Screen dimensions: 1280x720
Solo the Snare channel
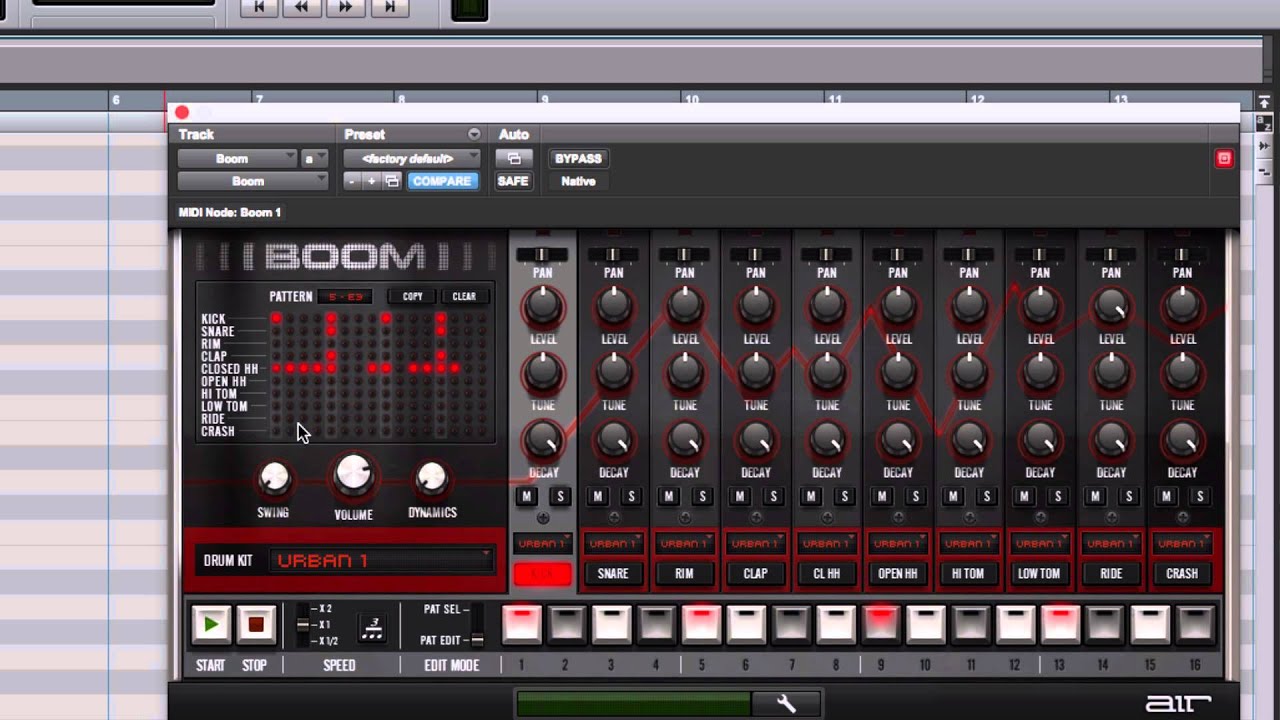pyautogui.click(x=631, y=497)
